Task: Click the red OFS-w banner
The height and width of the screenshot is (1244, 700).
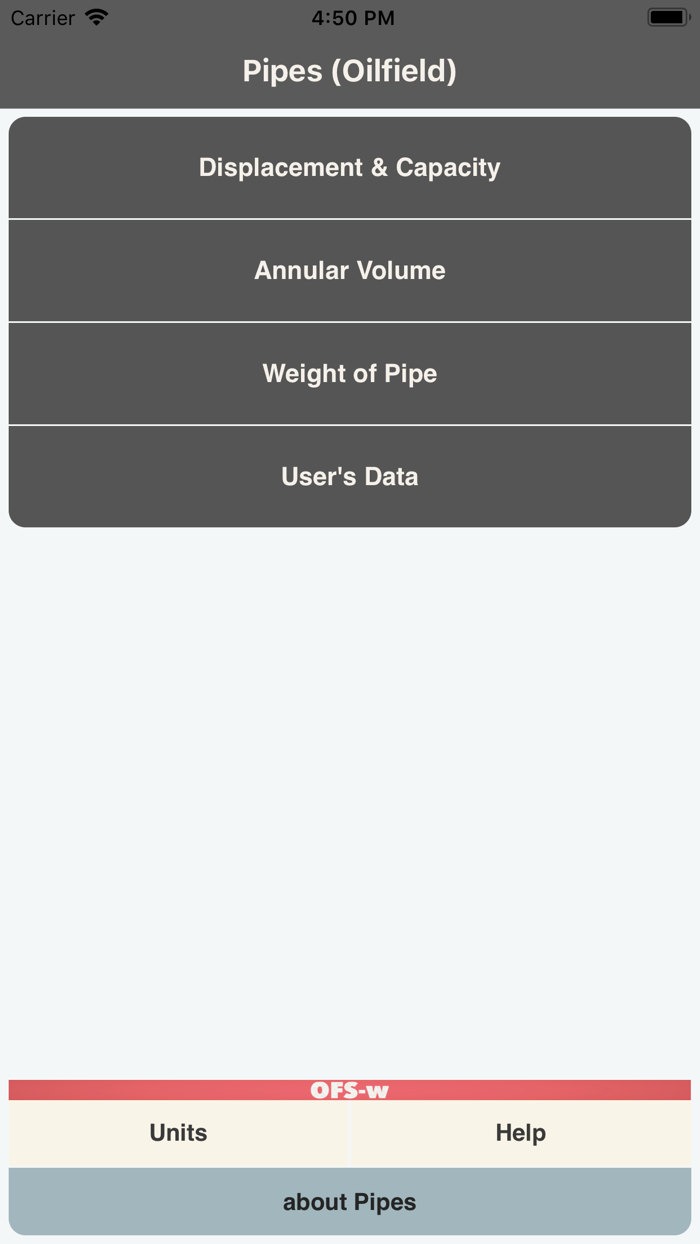Action: coord(150,1090)
